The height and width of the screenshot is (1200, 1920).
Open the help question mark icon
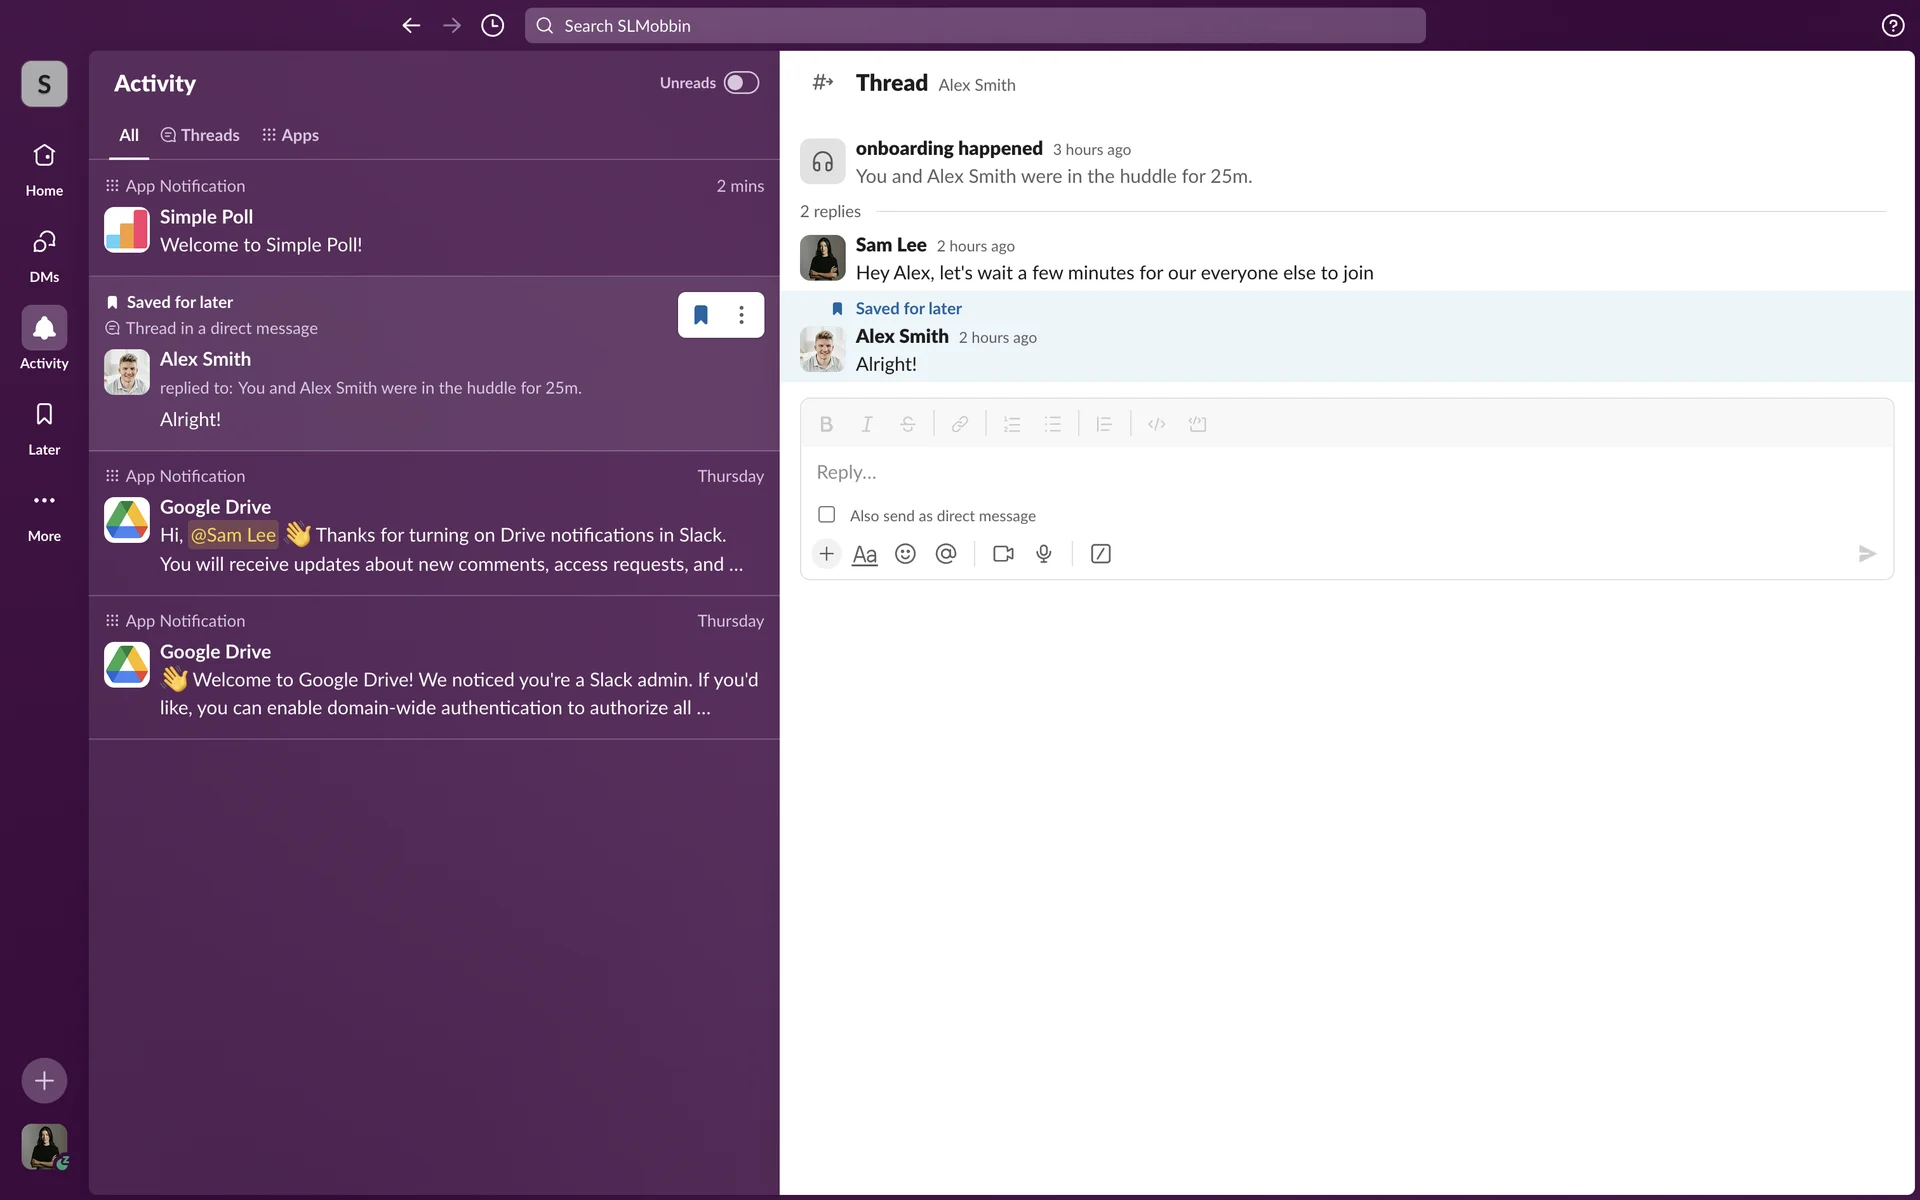click(1892, 26)
